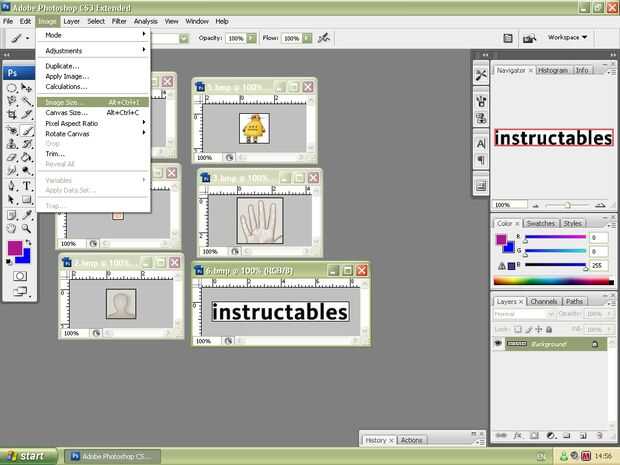The height and width of the screenshot is (465, 620).
Task: Switch to the Swatches tab
Action: coord(541,223)
